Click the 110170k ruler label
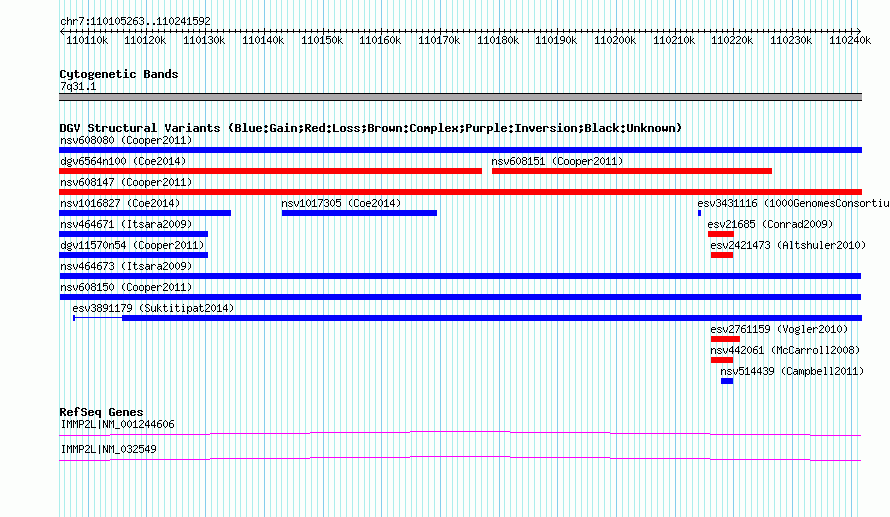Screen dimensions: 890x517 click(439, 40)
